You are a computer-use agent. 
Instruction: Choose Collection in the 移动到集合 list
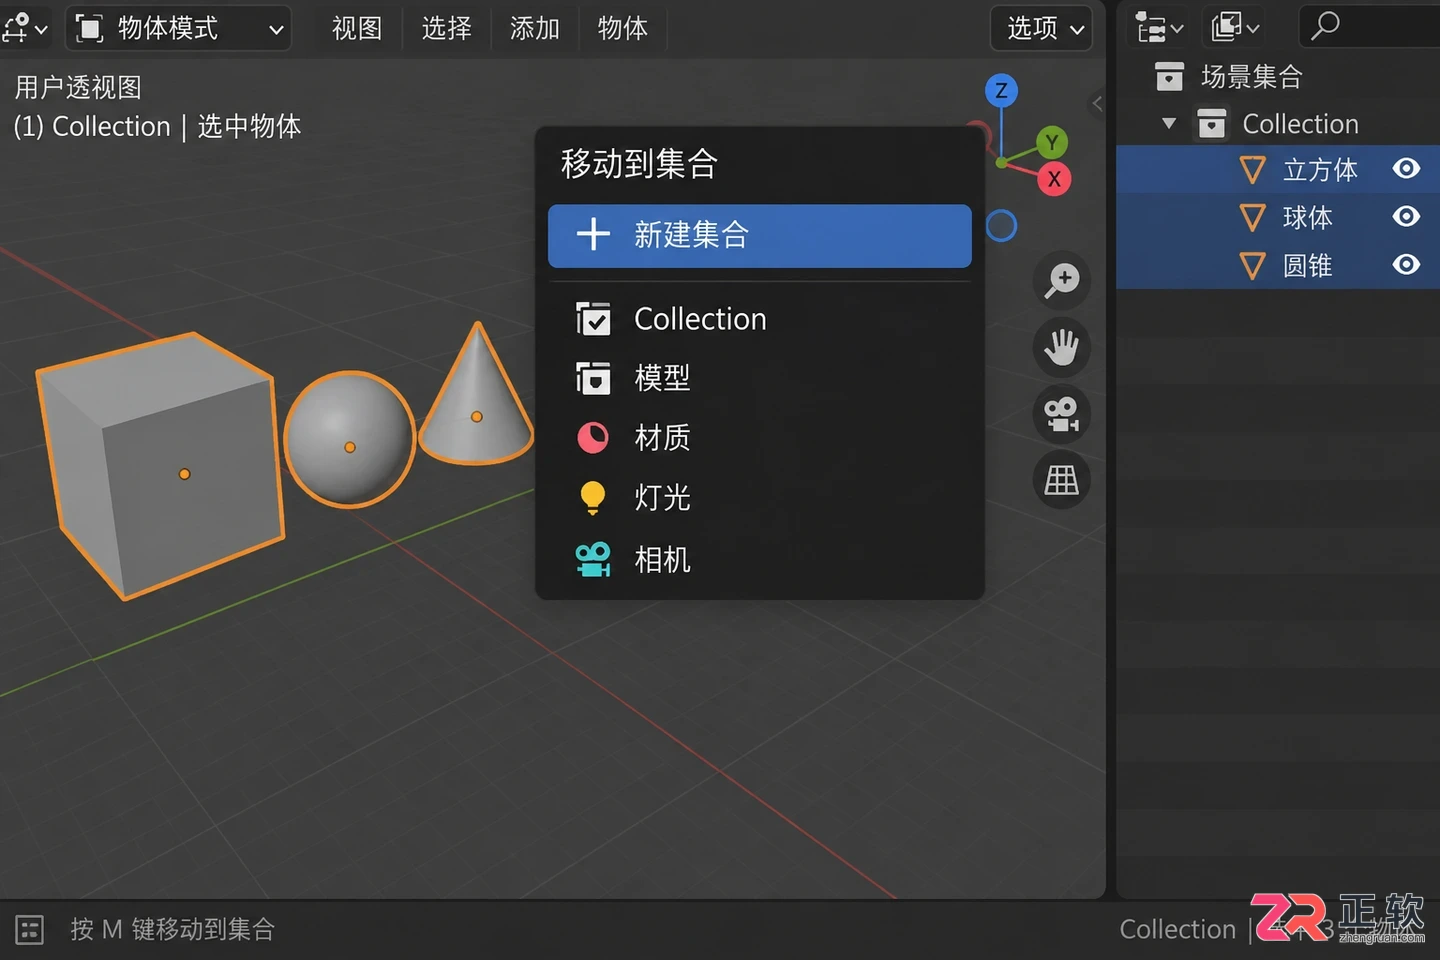(x=760, y=319)
